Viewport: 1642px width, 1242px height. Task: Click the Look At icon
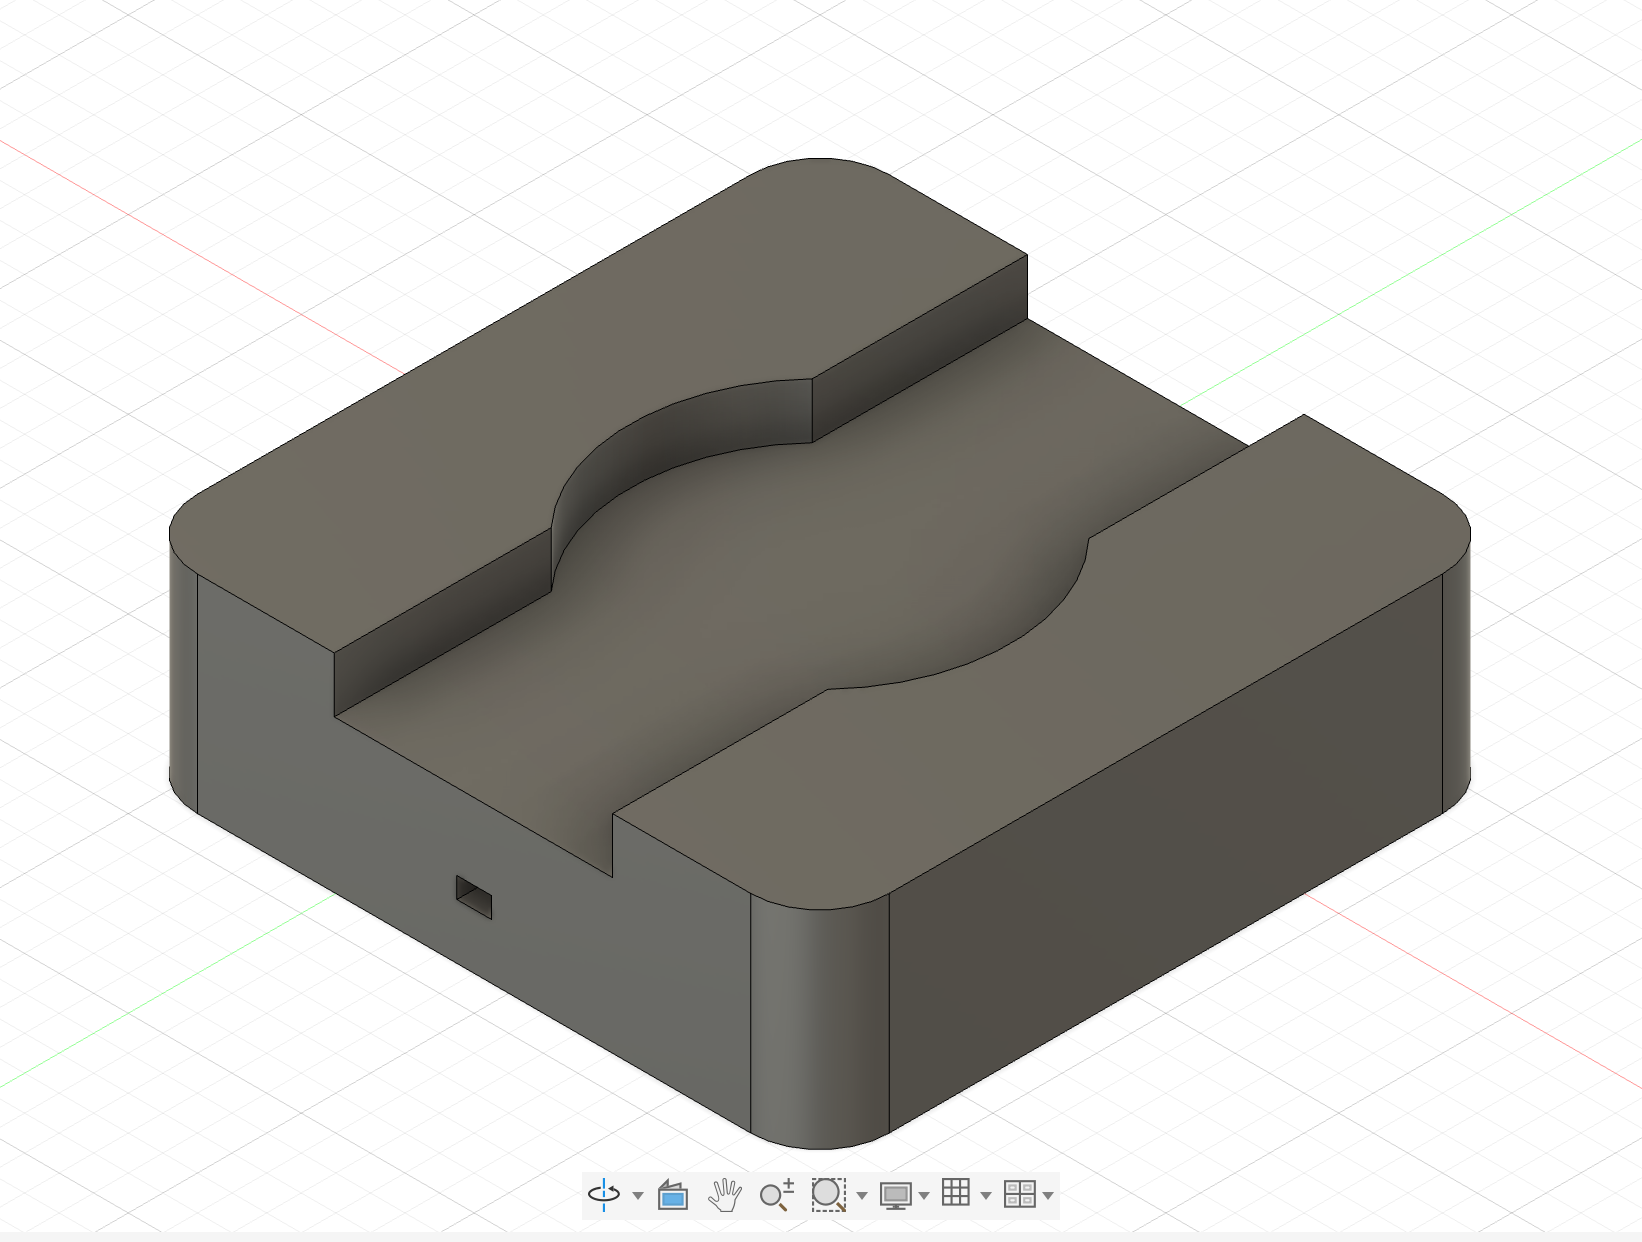[673, 1195]
